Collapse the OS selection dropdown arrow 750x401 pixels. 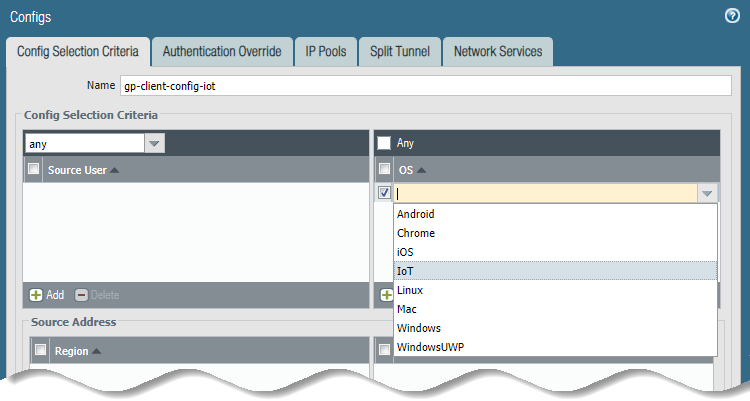click(x=706, y=194)
